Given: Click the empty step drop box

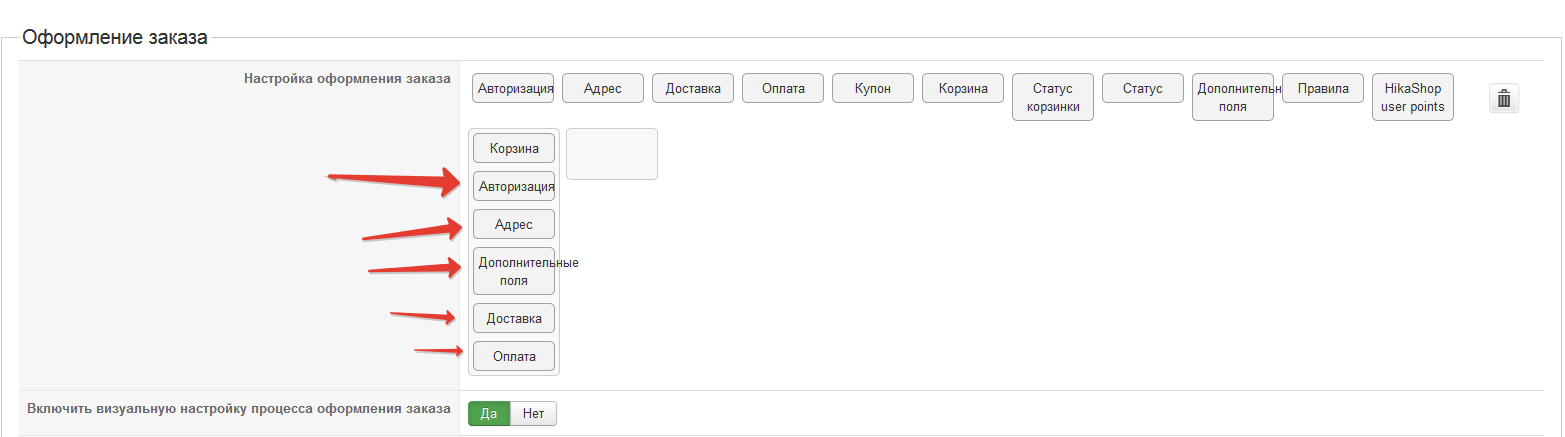Looking at the screenshot, I should (x=612, y=154).
